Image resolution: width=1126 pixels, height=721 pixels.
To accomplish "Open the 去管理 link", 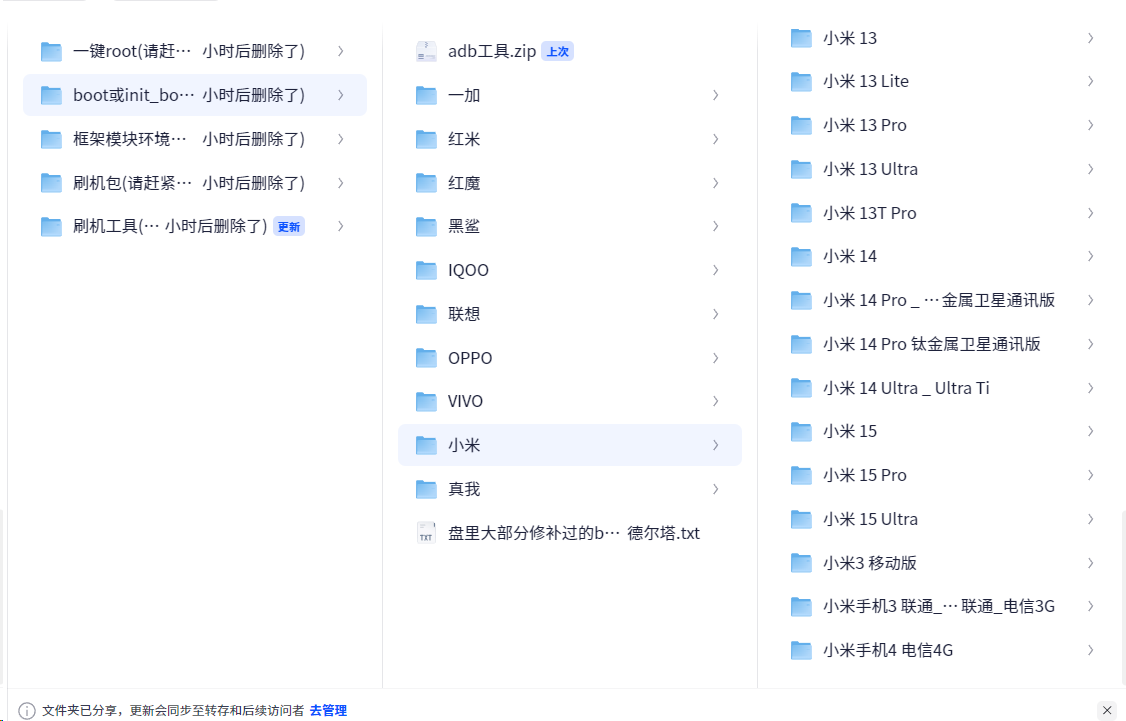I will click(x=328, y=710).
